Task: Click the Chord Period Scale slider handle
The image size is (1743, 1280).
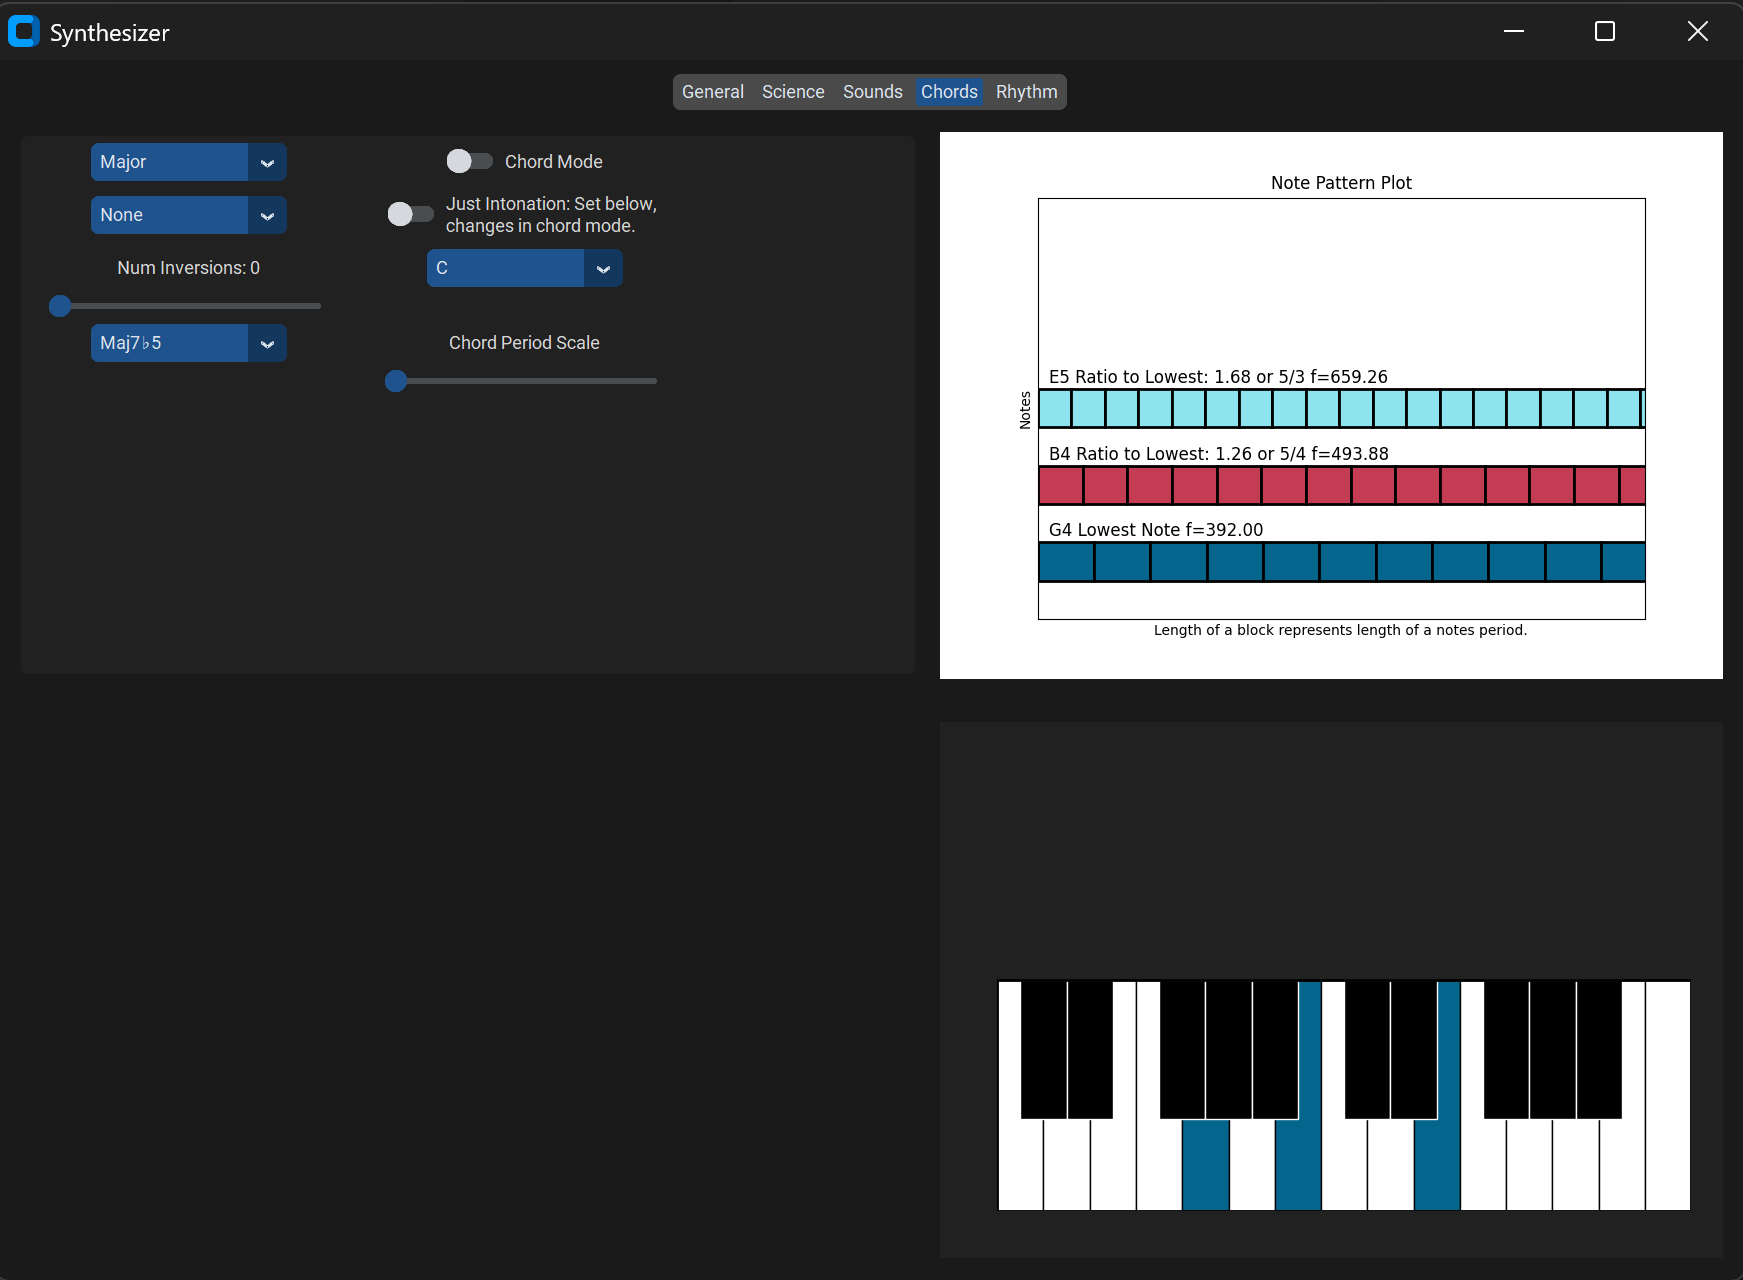Action: pyautogui.click(x=396, y=381)
